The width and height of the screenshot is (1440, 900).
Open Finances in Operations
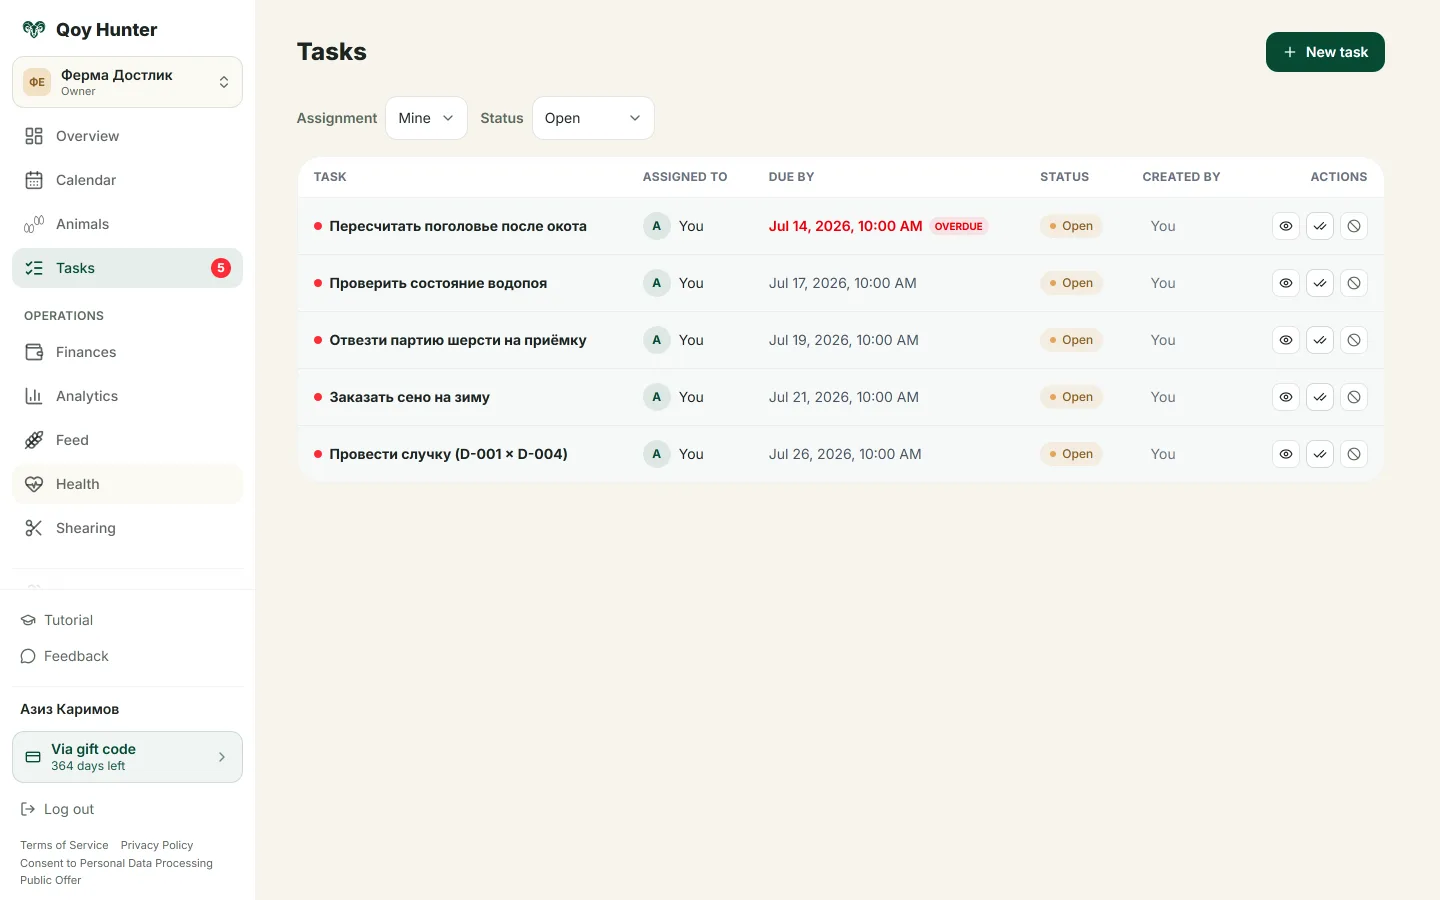[x=127, y=352]
